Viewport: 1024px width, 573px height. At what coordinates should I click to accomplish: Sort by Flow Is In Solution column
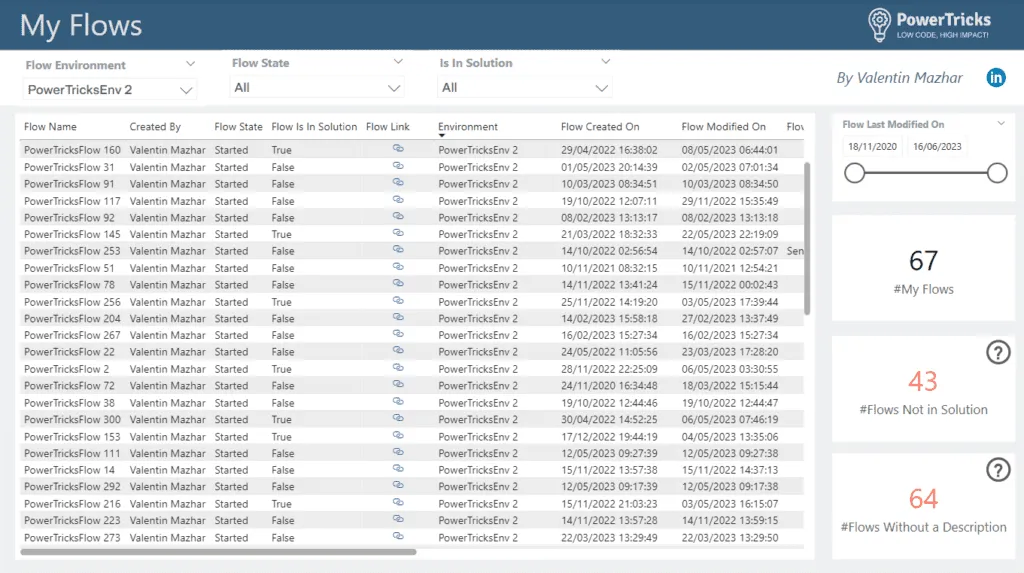pyautogui.click(x=314, y=127)
